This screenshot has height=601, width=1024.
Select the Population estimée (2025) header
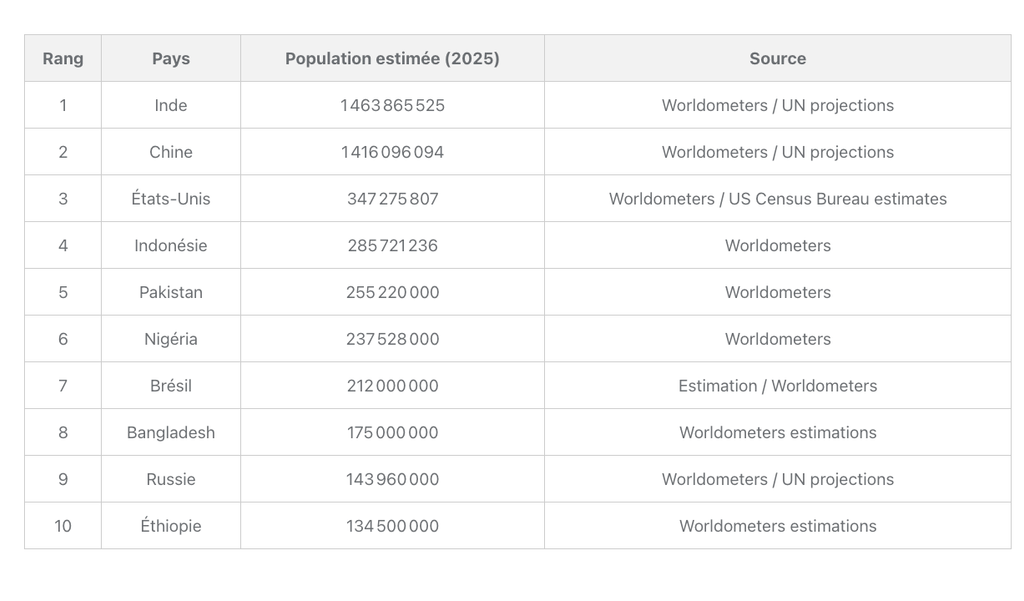pyautogui.click(x=392, y=58)
